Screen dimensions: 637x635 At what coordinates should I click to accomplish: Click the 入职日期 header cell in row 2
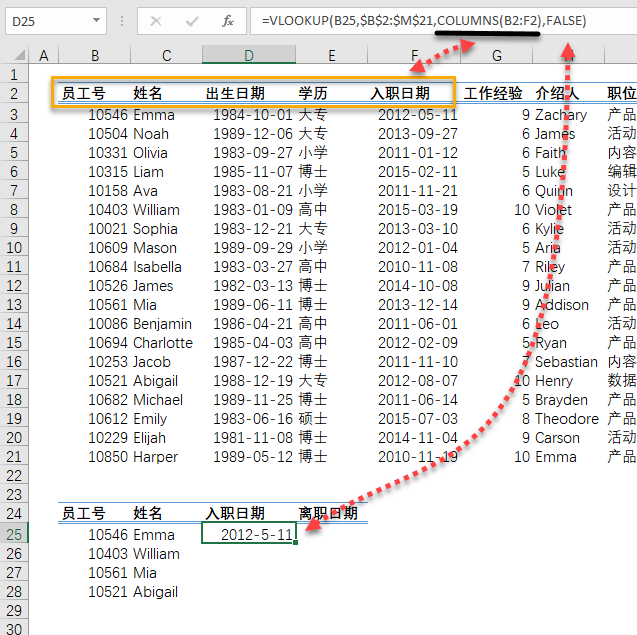[400, 94]
